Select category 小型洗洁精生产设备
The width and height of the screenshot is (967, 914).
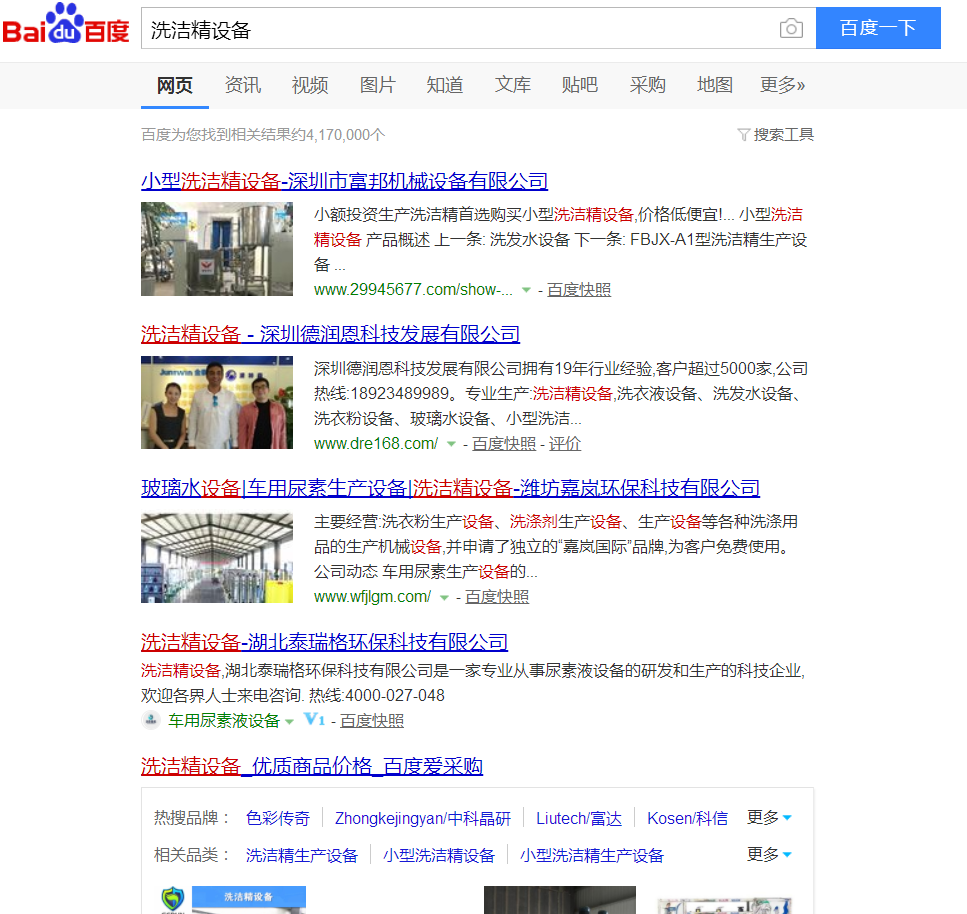pos(592,855)
